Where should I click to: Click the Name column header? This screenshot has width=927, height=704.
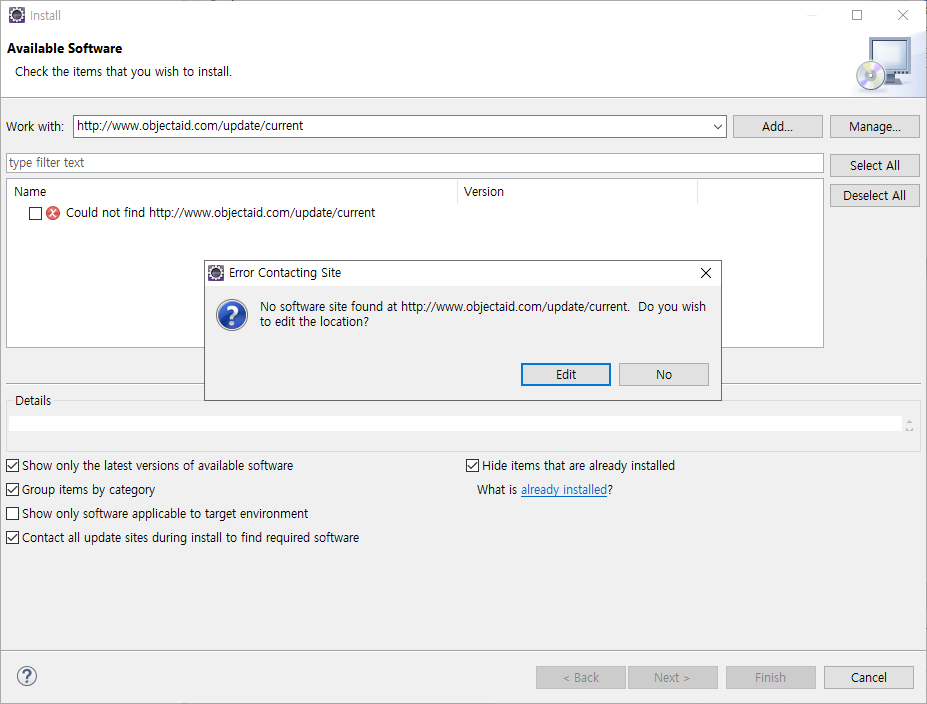tap(232, 192)
